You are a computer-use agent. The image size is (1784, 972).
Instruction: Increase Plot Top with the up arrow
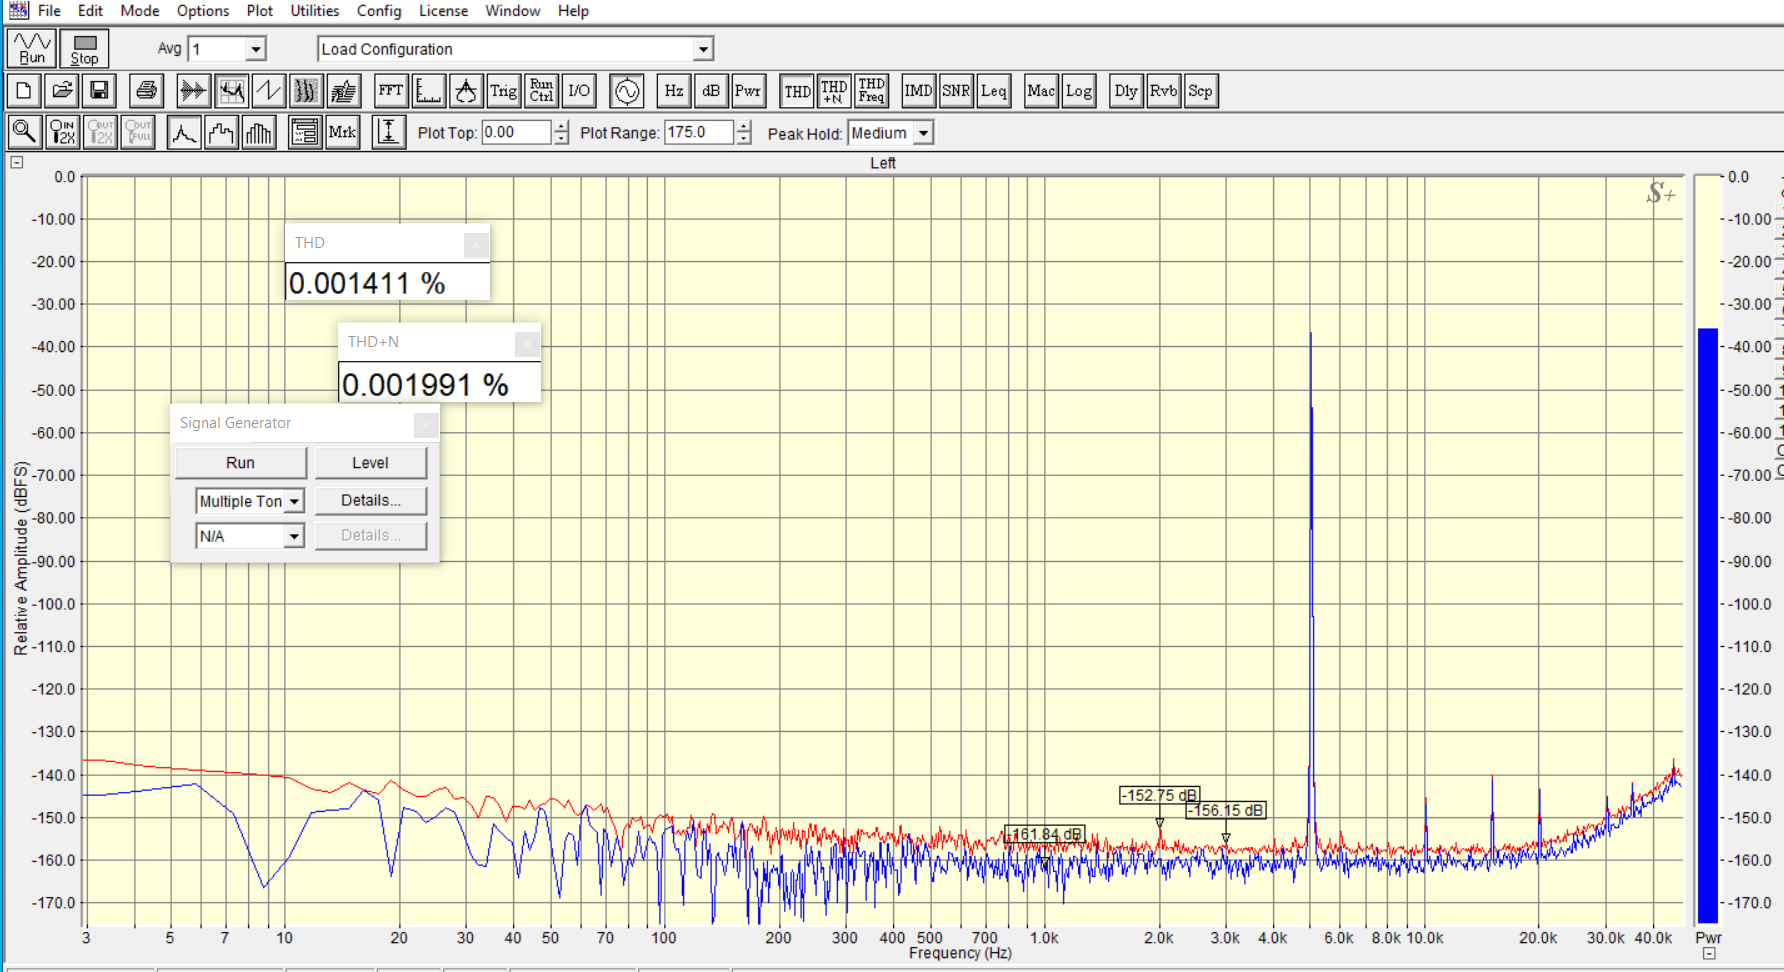(x=561, y=126)
